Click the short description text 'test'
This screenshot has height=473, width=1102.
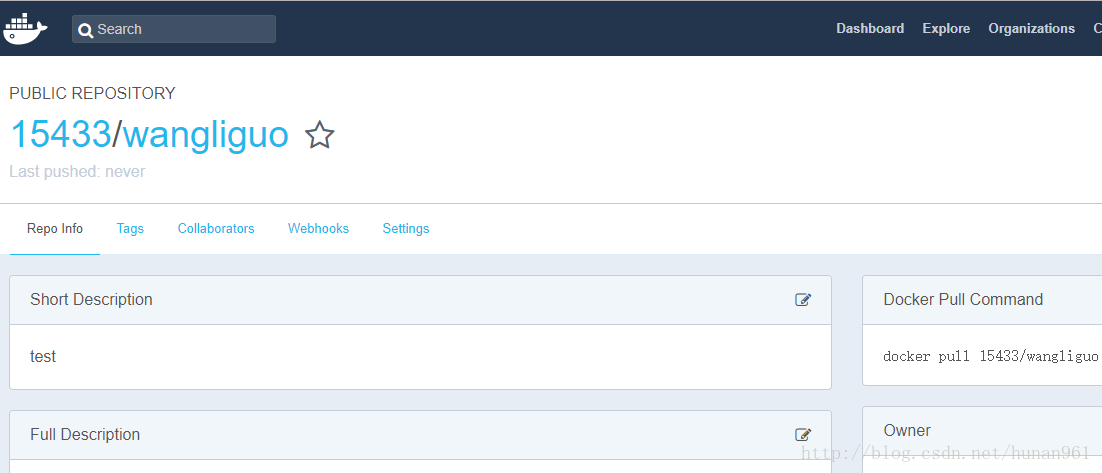coord(43,357)
